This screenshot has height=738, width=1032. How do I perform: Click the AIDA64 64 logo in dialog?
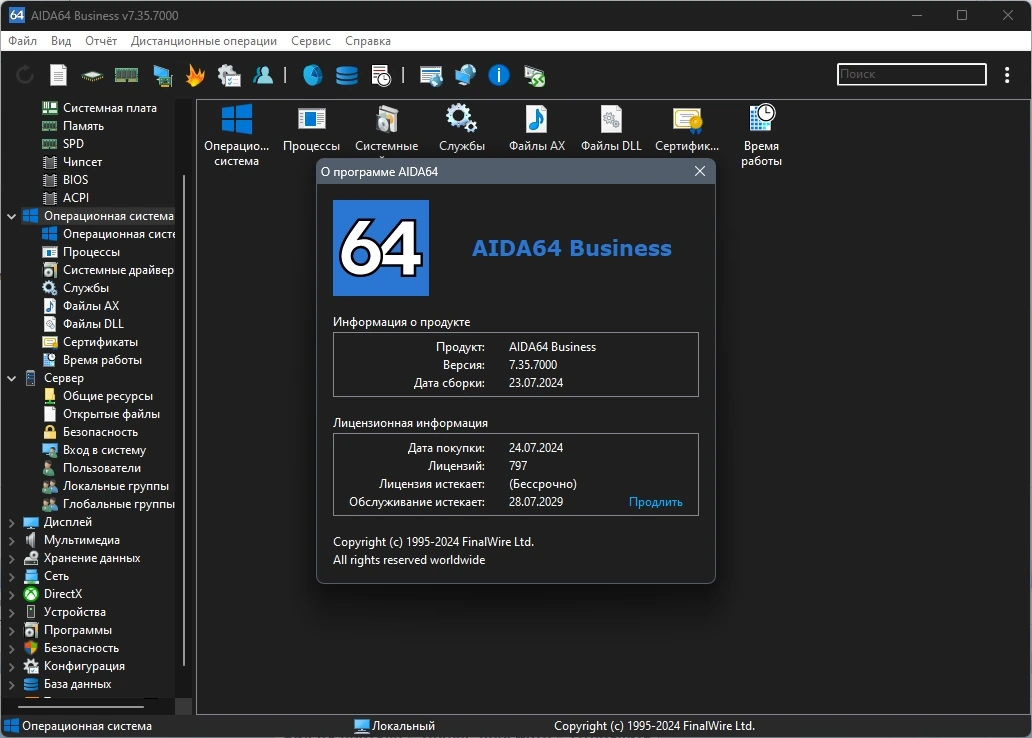click(381, 248)
